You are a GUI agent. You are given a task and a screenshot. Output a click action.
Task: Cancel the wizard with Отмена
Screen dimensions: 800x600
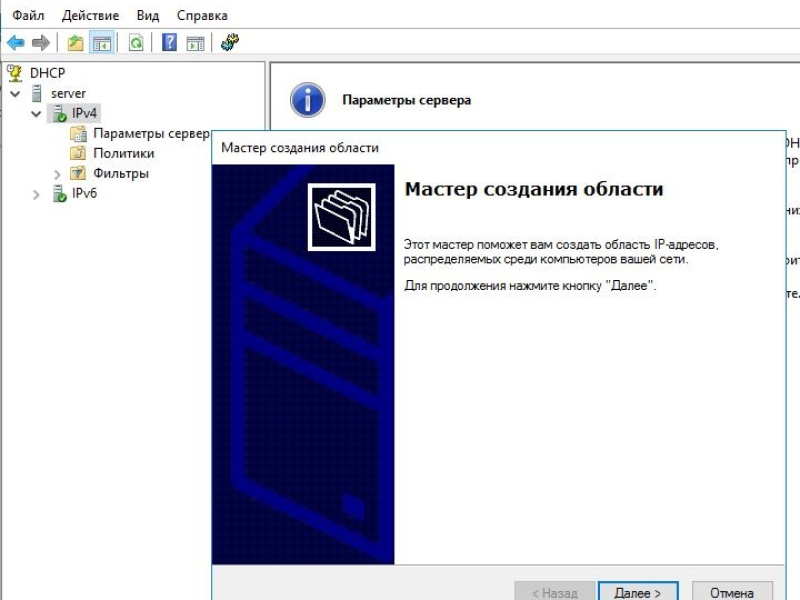pyautogui.click(x=732, y=592)
